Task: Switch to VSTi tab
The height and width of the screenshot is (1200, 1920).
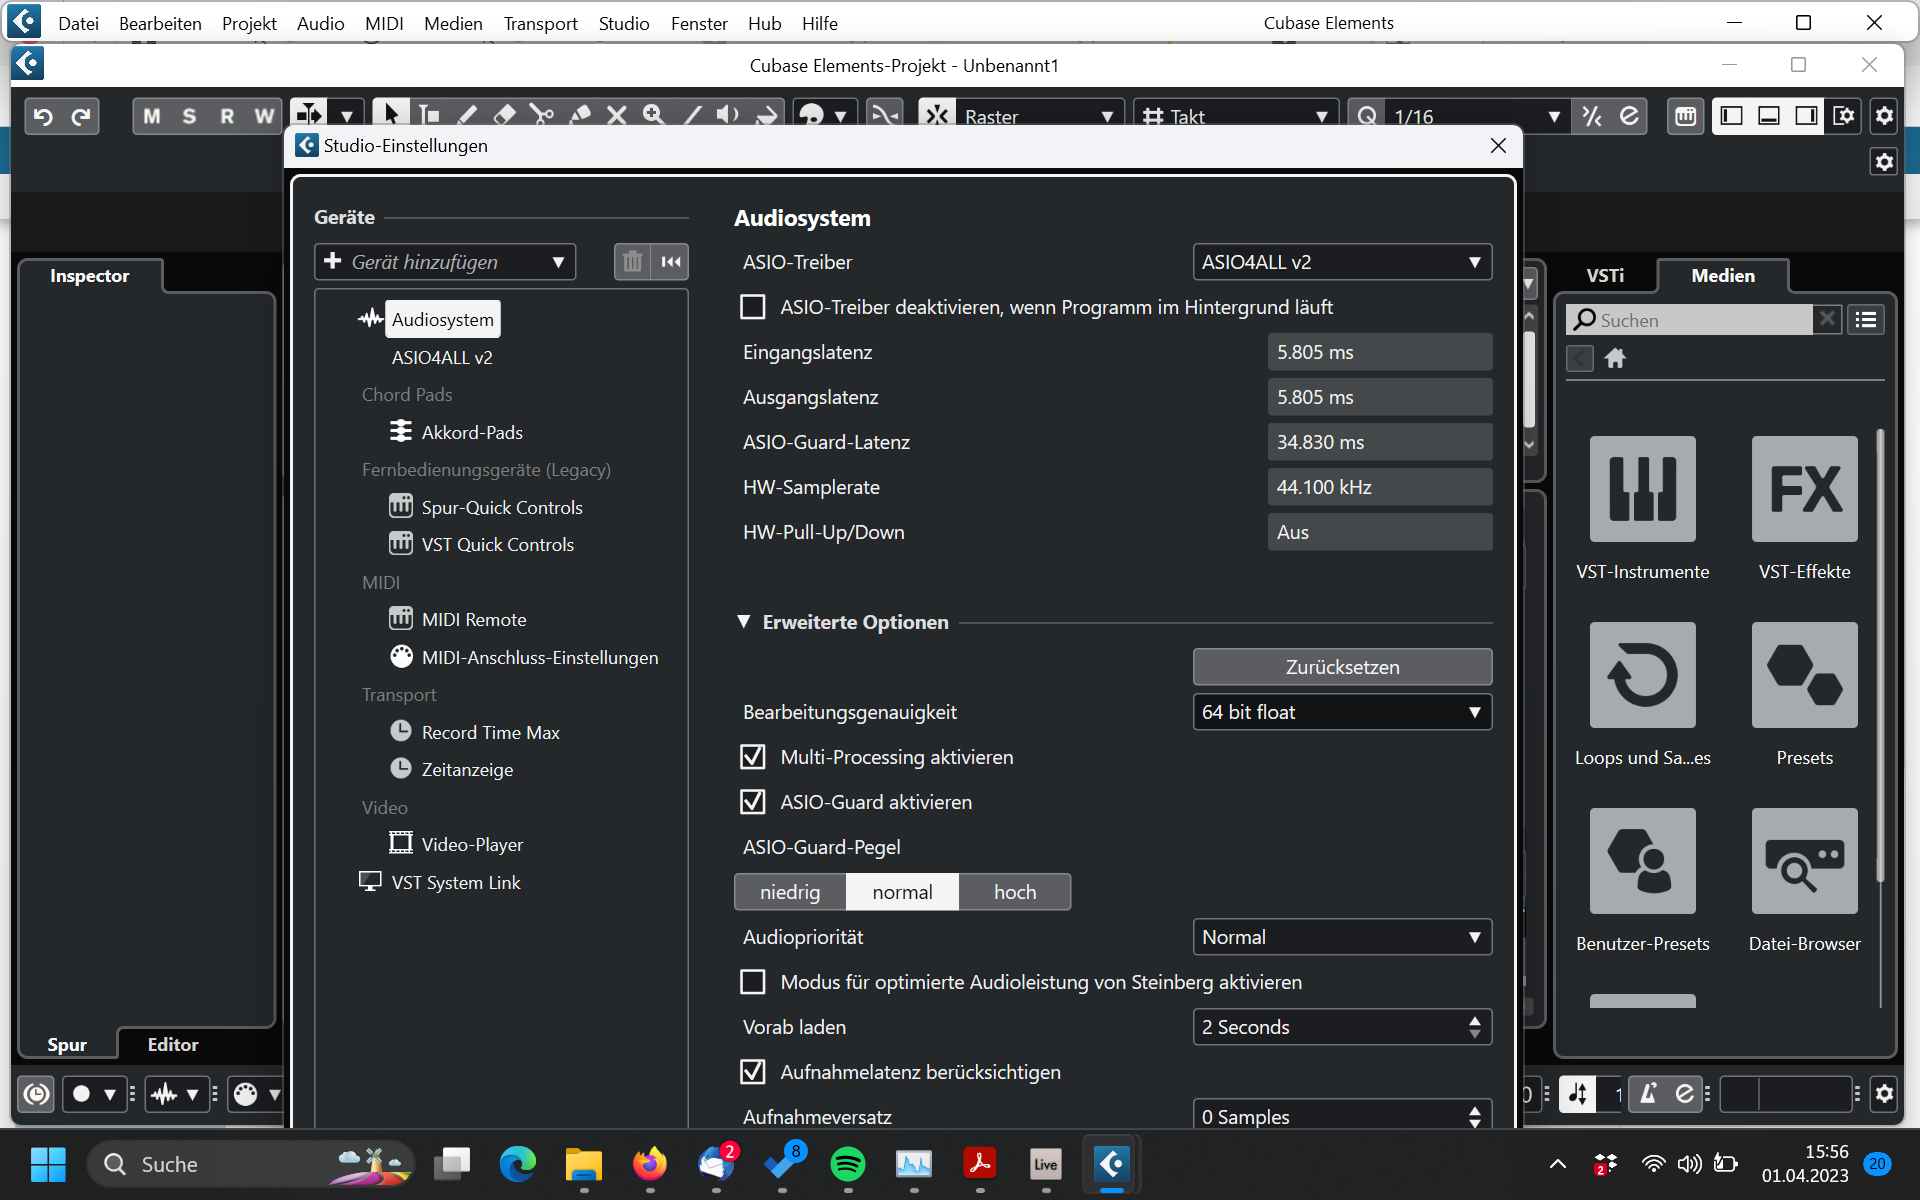Action: [1605, 275]
